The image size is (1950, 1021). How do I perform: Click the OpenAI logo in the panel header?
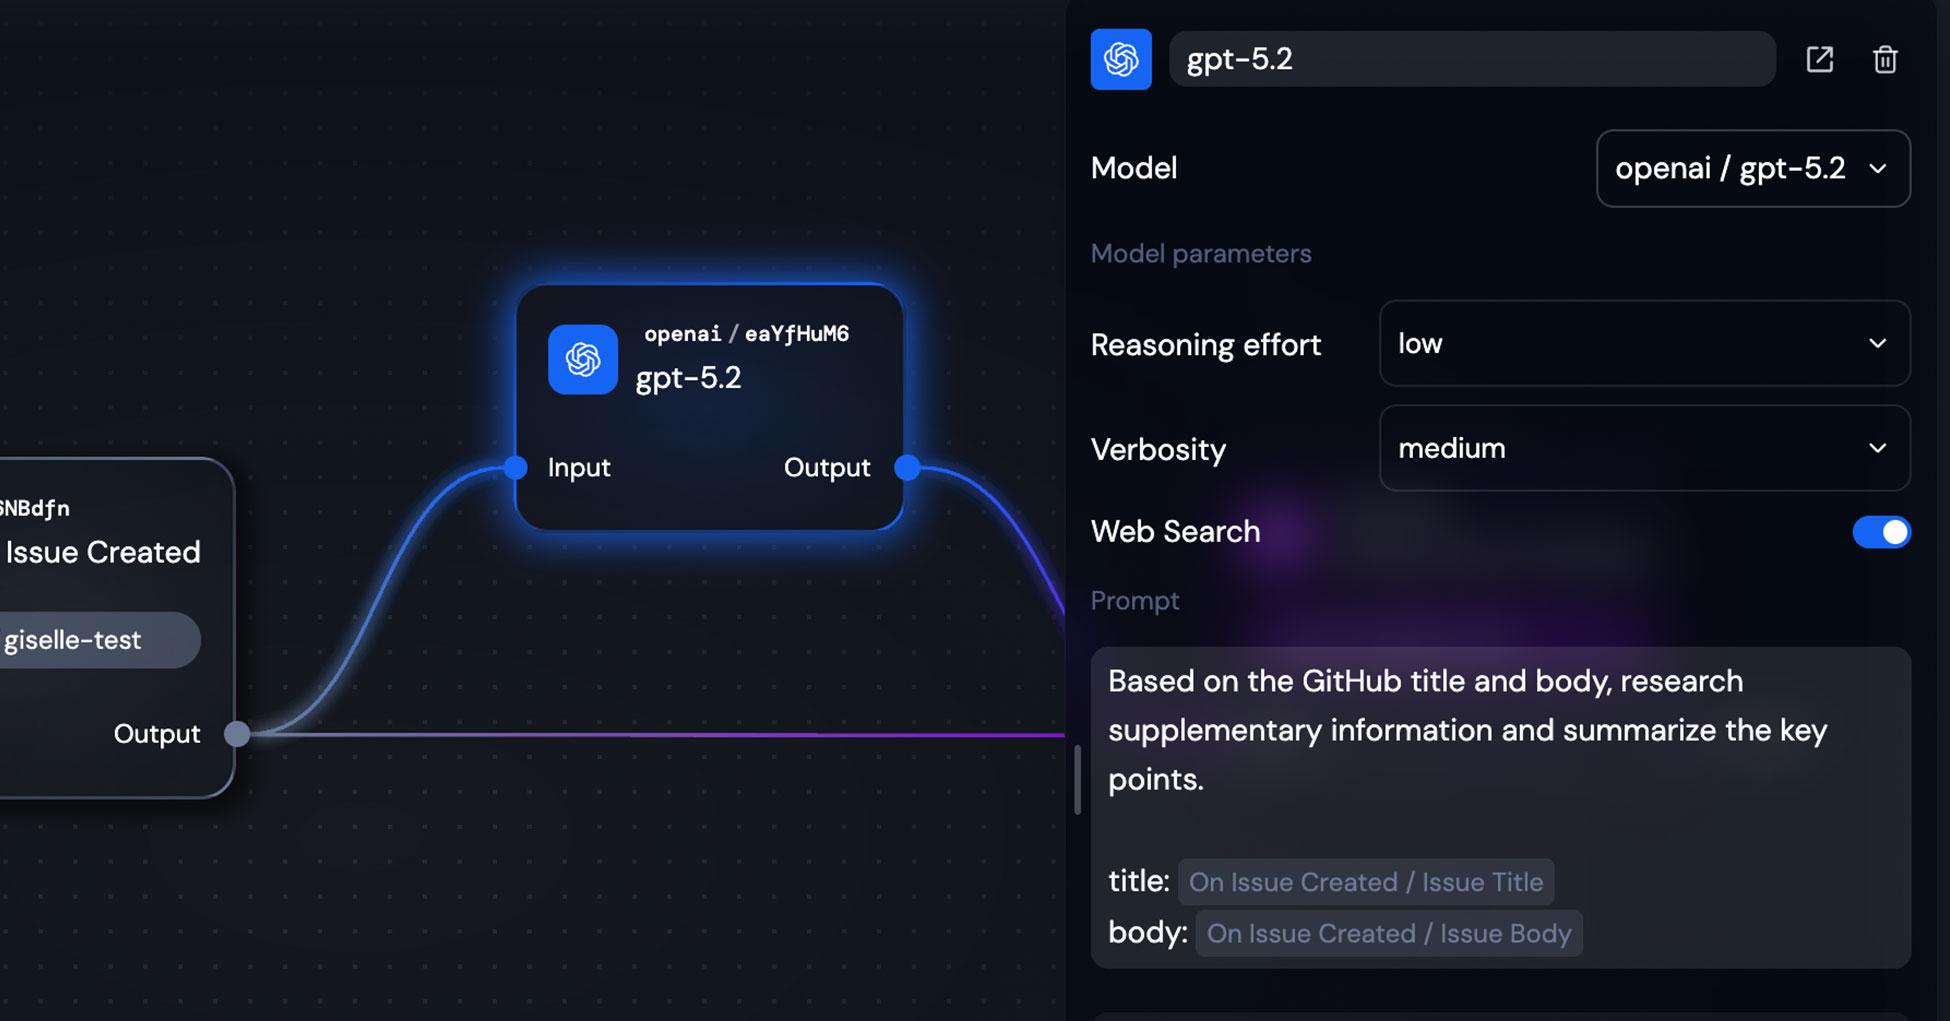1121,59
